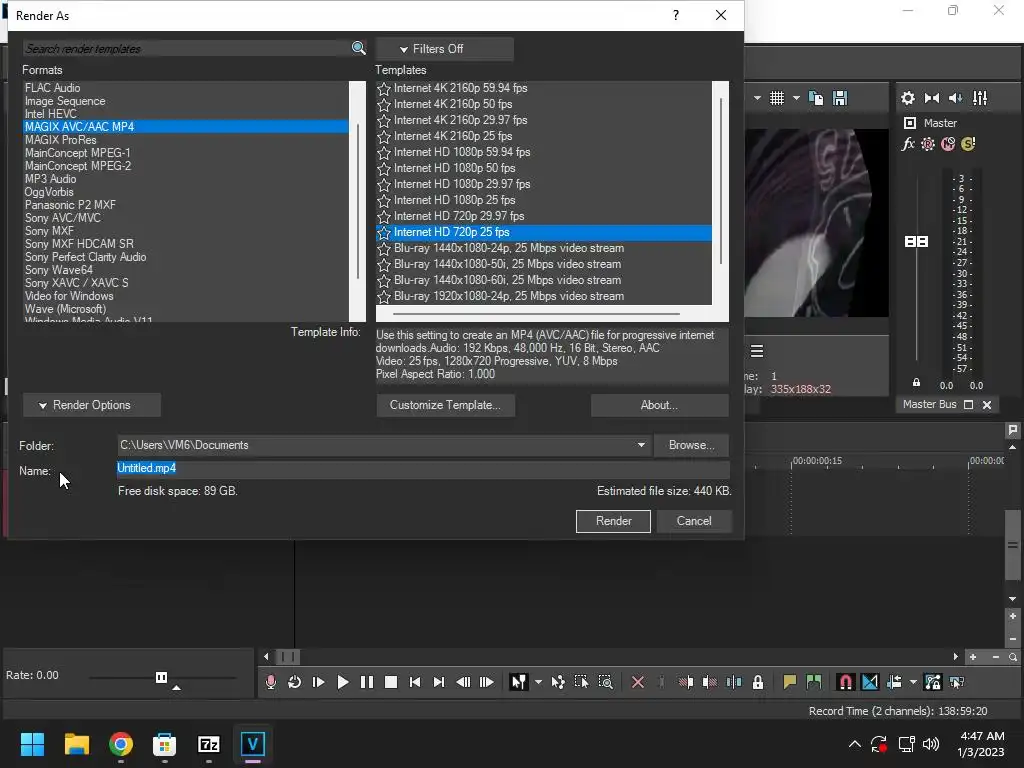Click the Trim Start icon
Image resolution: width=1024 pixels, height=768 pixels.
coord(686,682)
